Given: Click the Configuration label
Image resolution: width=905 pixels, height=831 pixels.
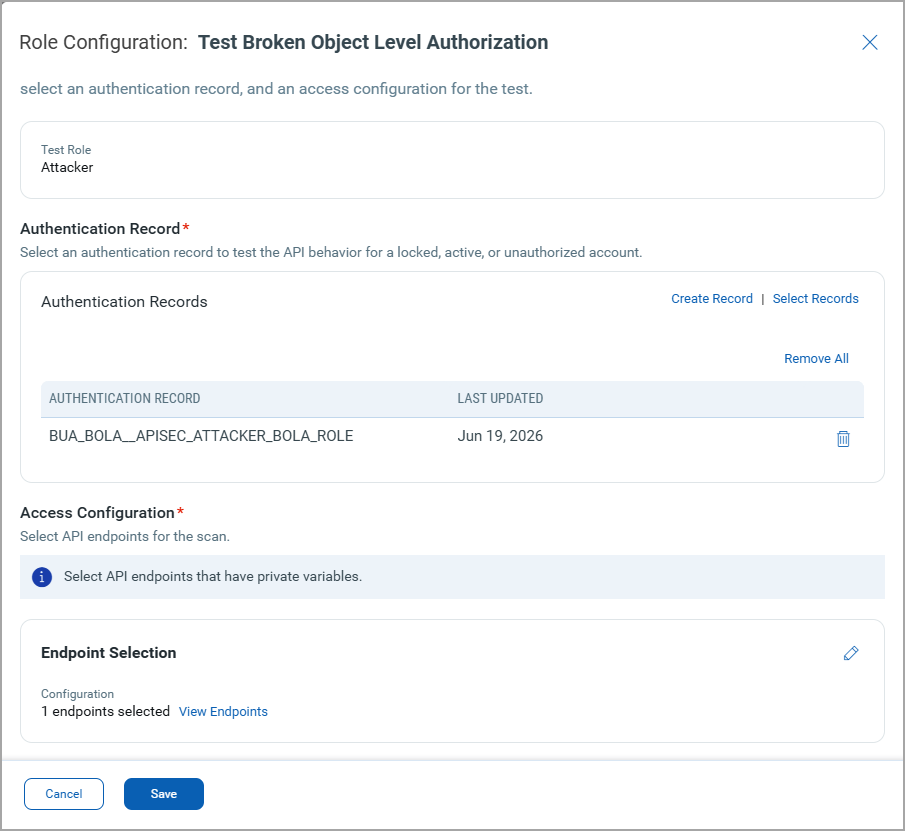Looking at the screenshot, I should (x=77, y=694).
